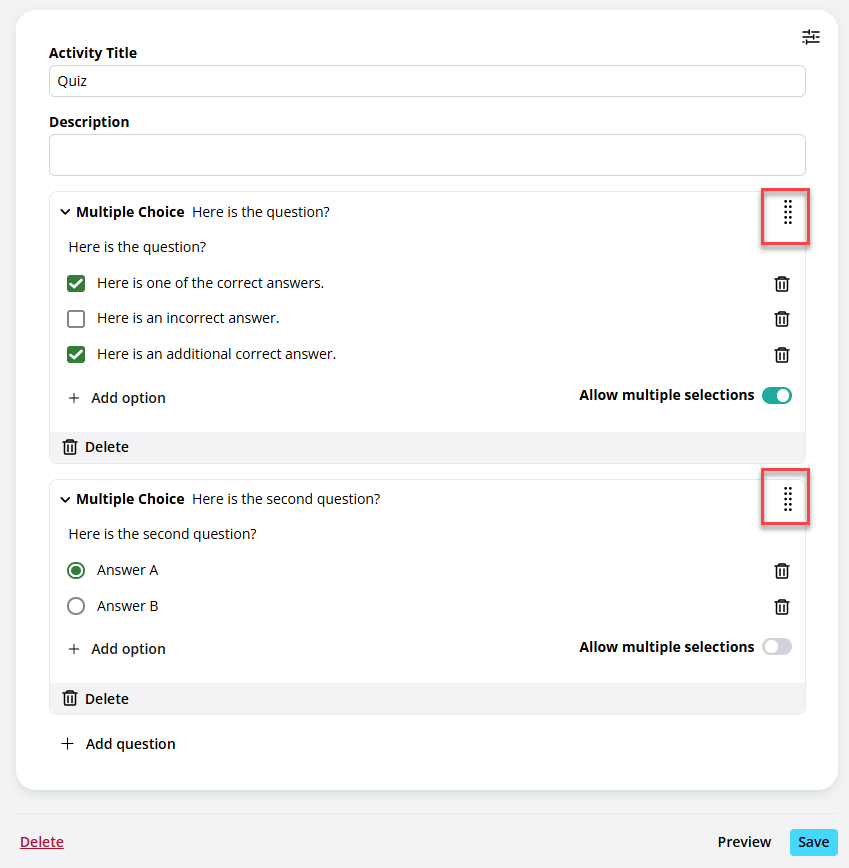Check the 'Here is an incorrect answer' box

(x=76, y=319)
